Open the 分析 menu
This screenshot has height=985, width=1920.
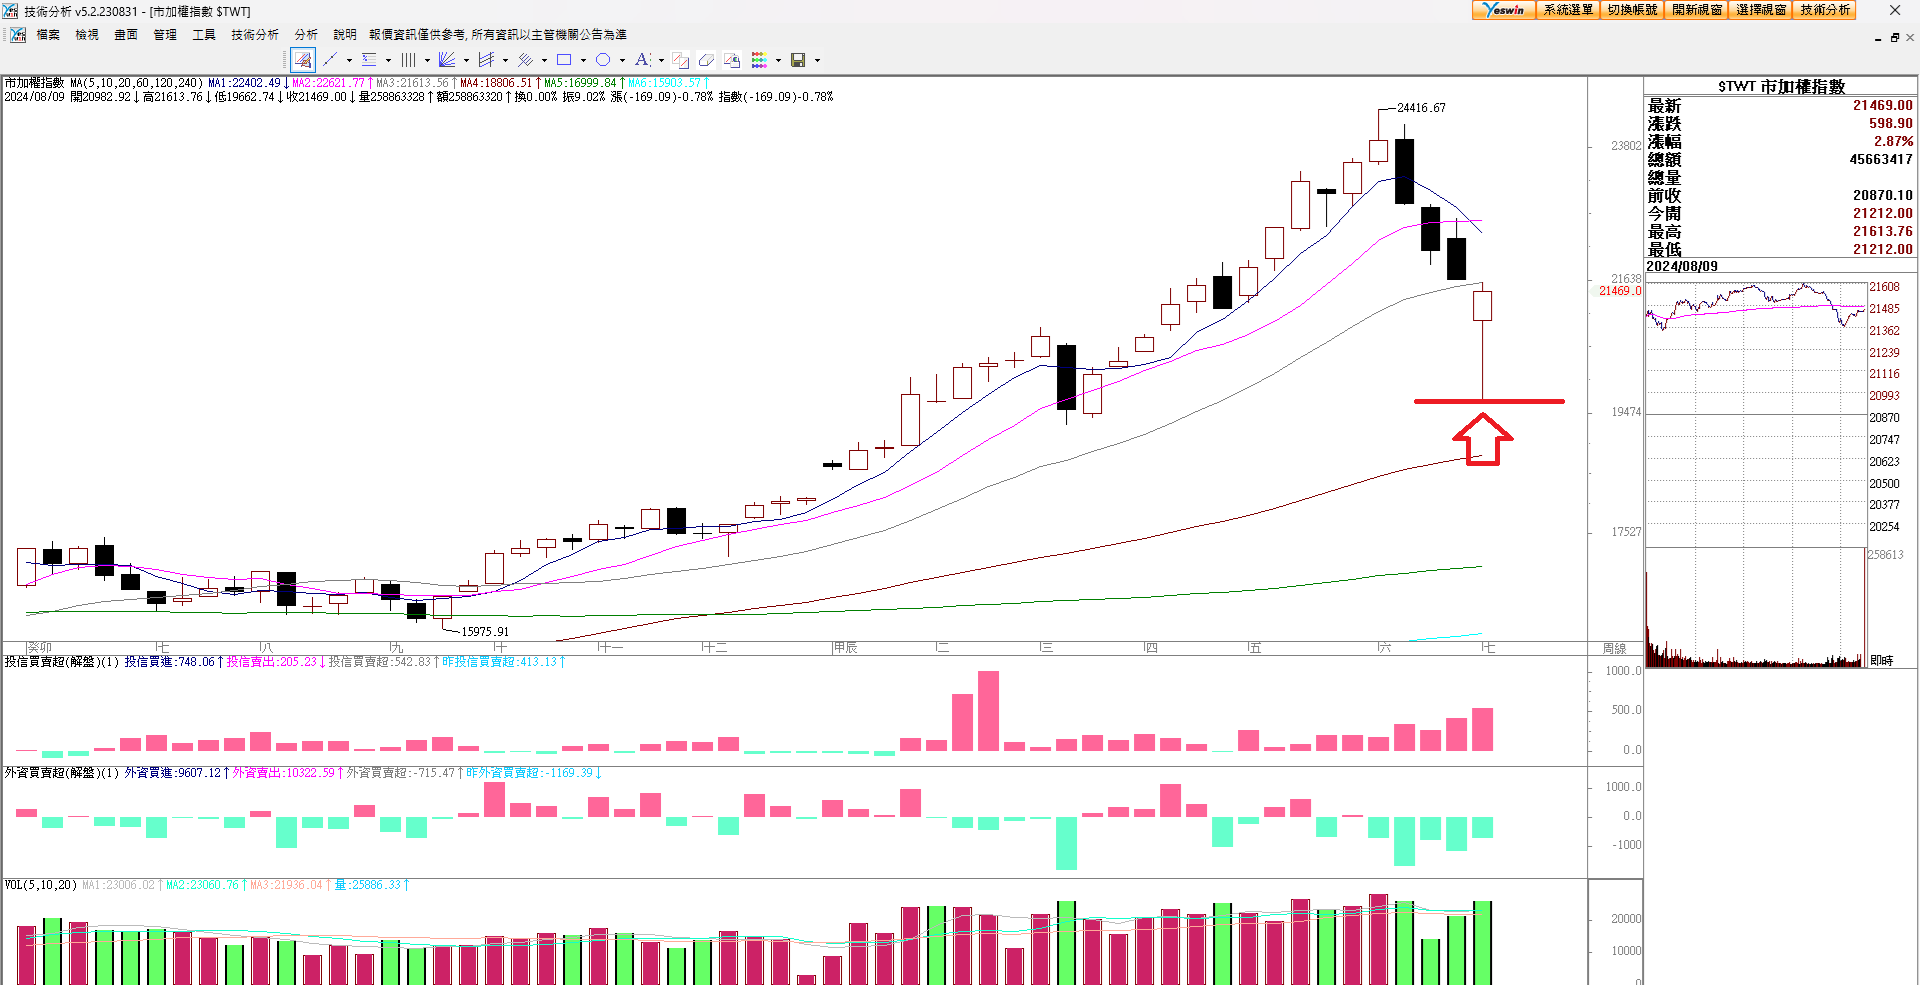pyautogui.click(x=306, y=34)
